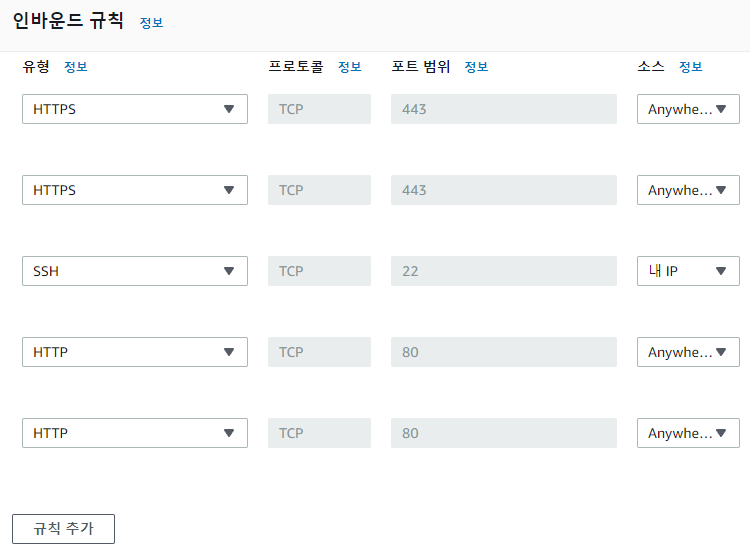Open source dropdown of first HTTPS rule

coord(688,109)
